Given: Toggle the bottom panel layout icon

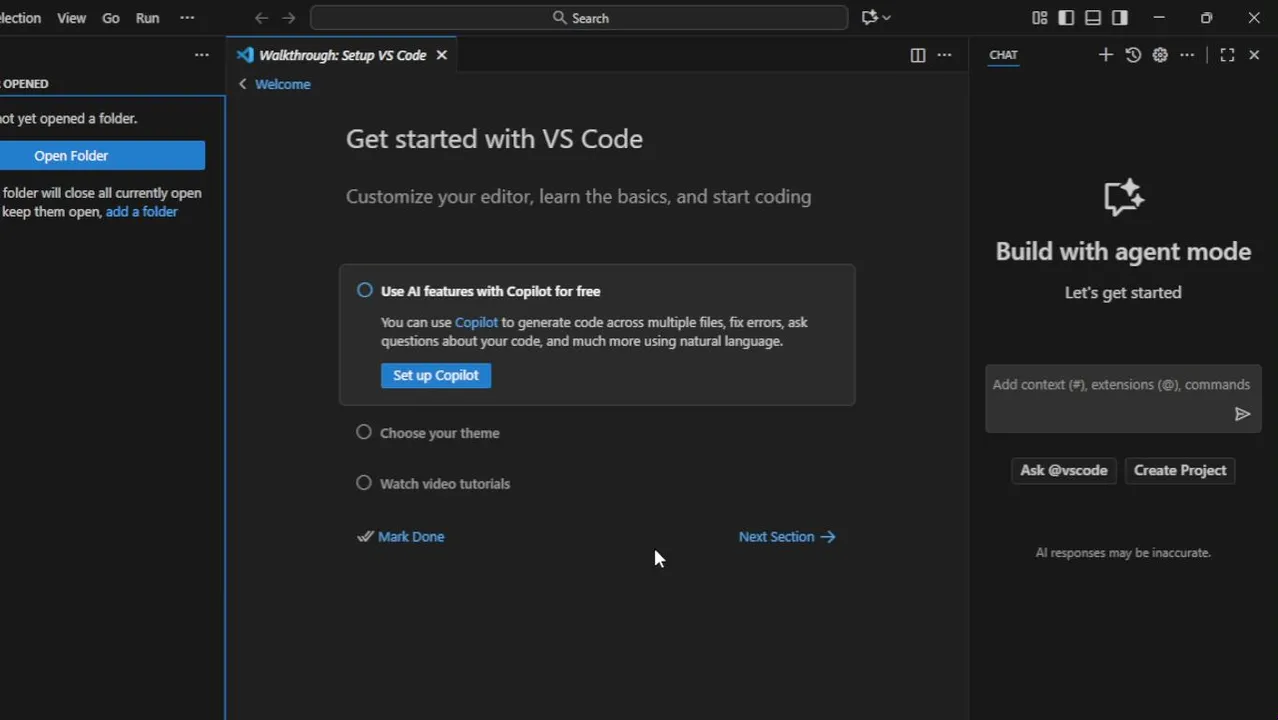Looking at the screenshot, I should coord(1093,18).
